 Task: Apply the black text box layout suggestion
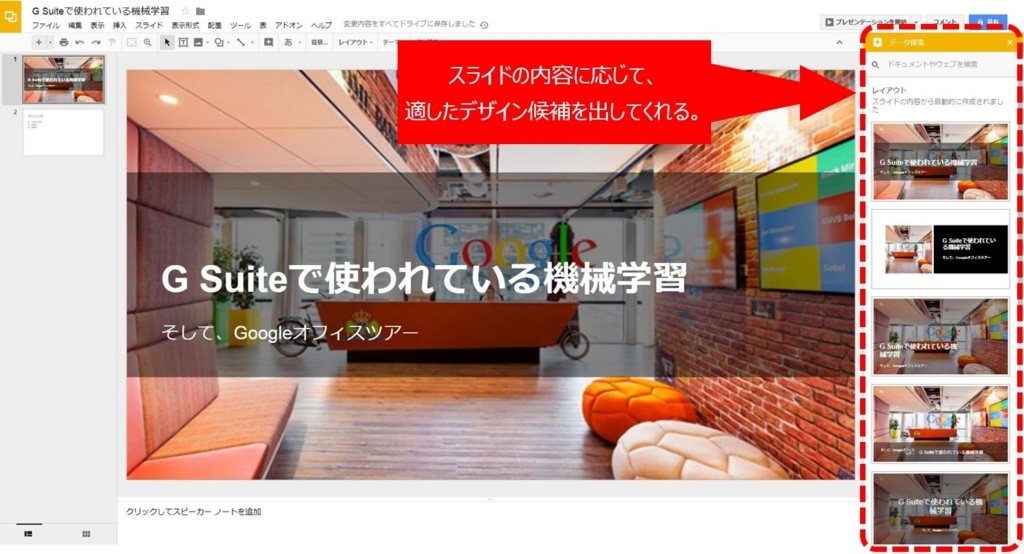click(940, 249)
